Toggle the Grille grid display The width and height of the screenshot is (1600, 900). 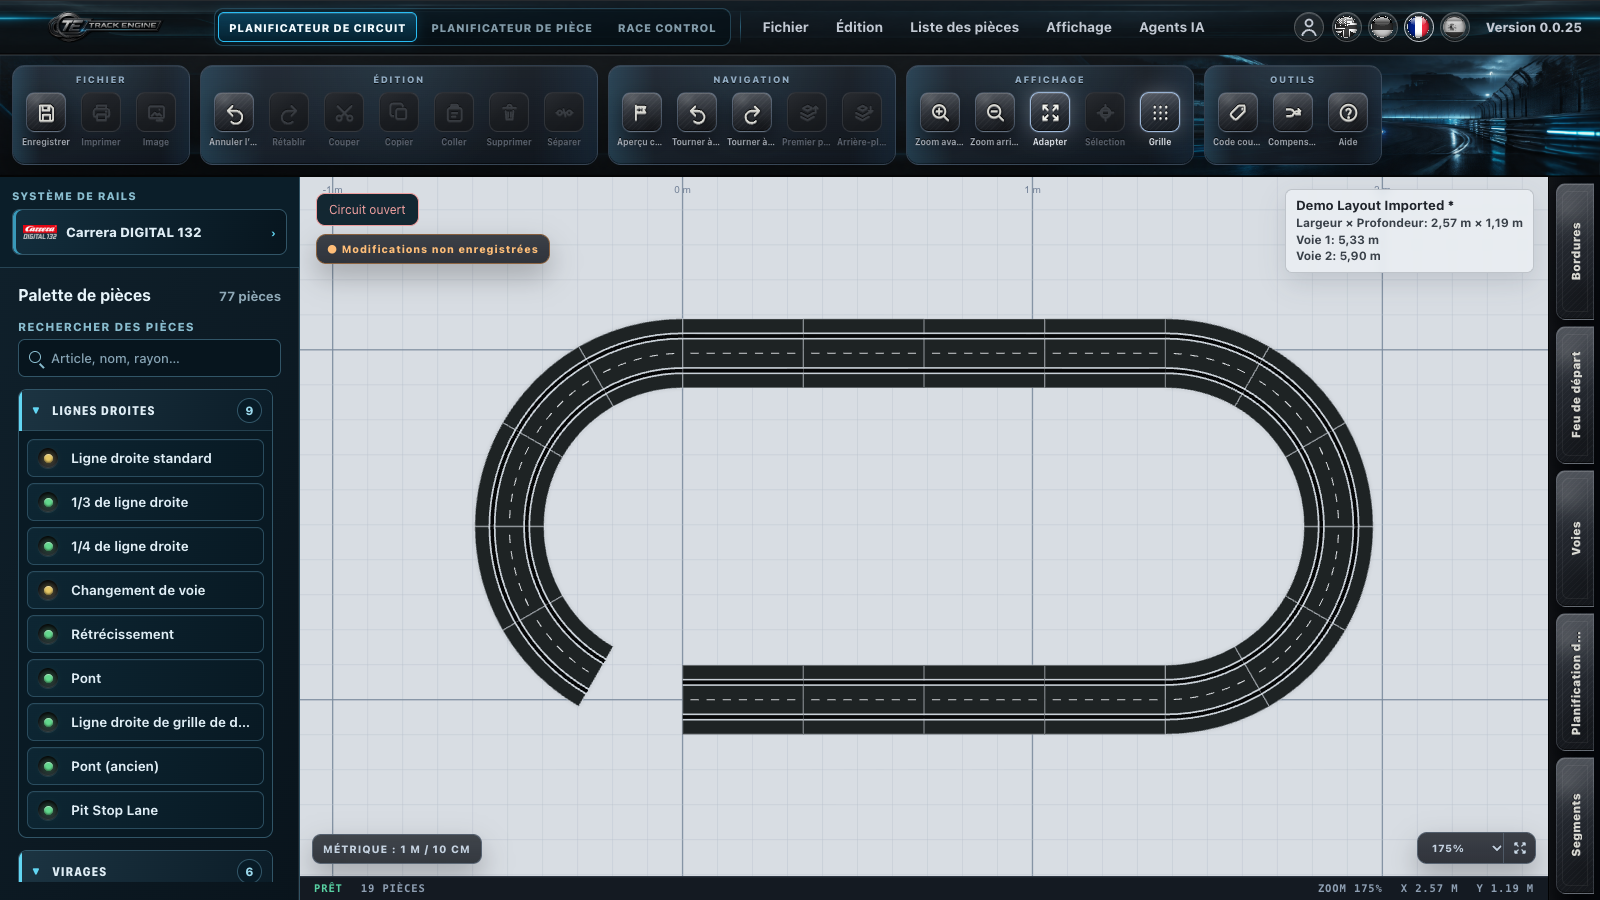pyautogui.click(x=1160, y=113)
